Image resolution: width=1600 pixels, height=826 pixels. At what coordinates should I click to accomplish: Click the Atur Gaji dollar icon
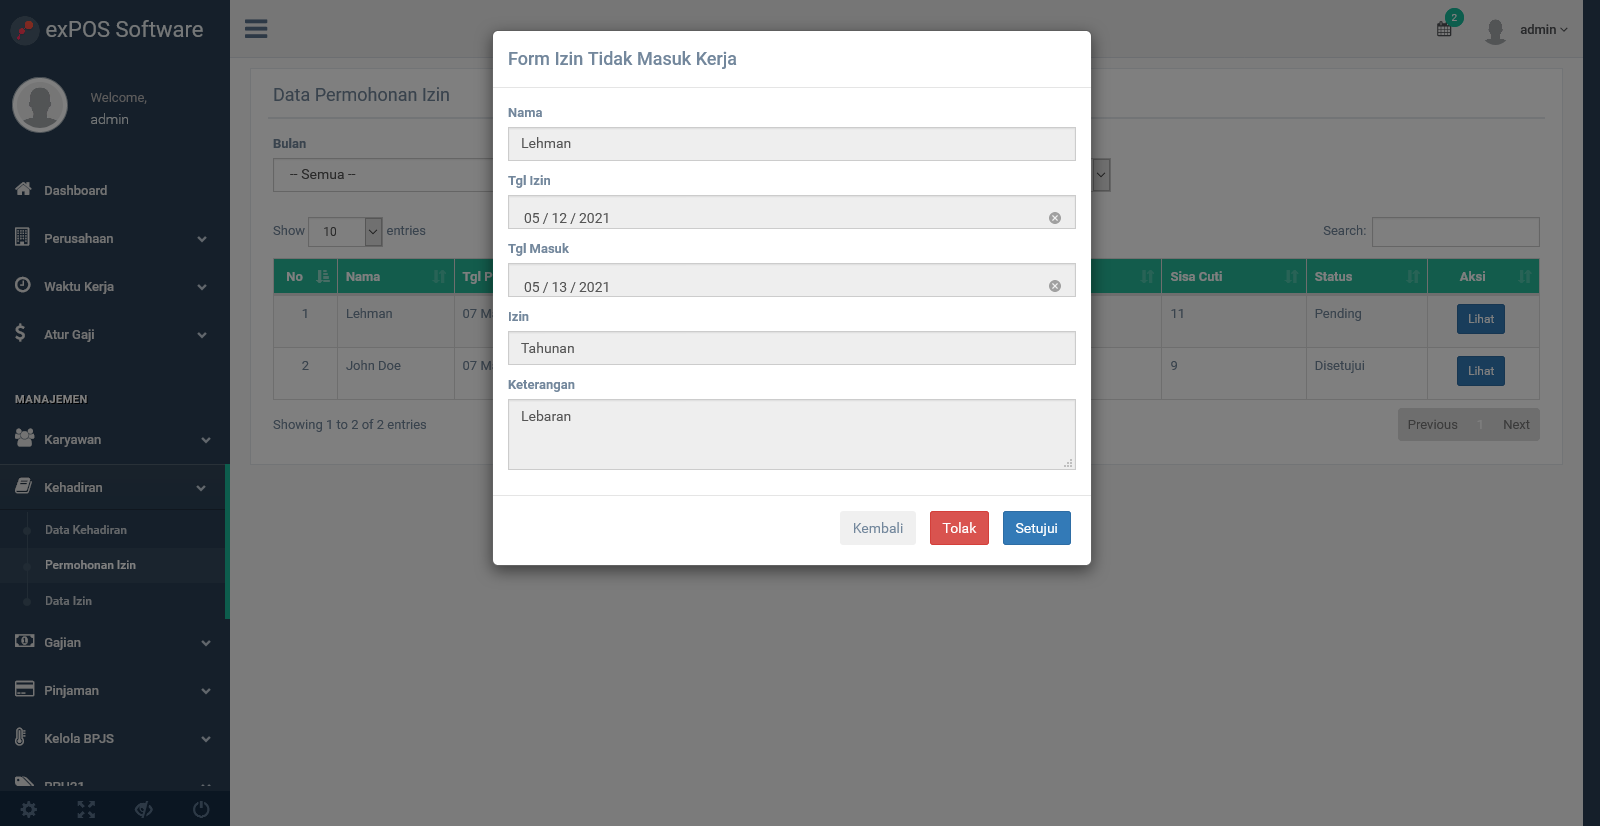coord(20,333)
